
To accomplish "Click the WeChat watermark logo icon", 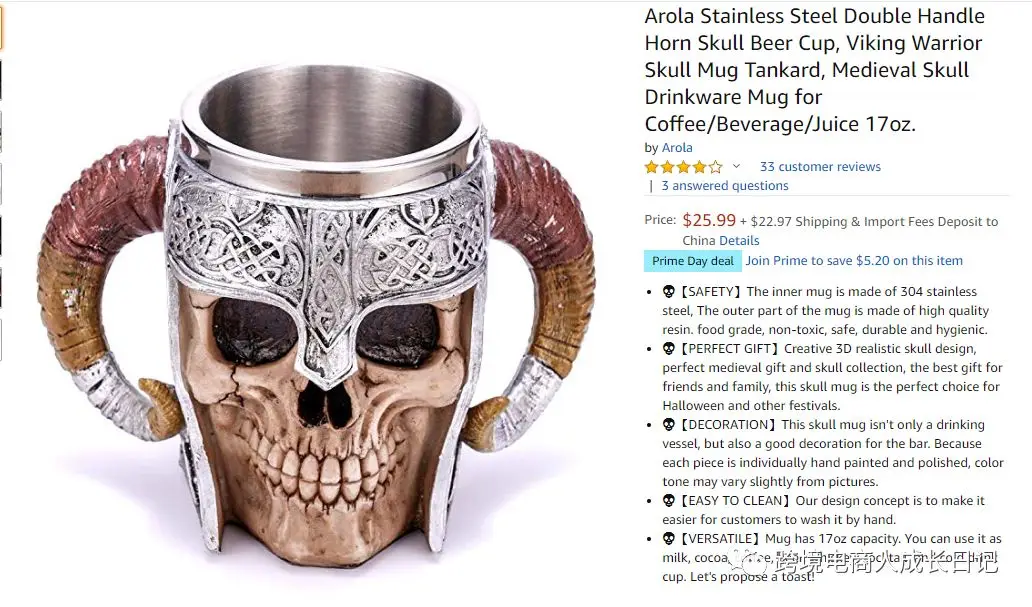I will tap(752, 562).
